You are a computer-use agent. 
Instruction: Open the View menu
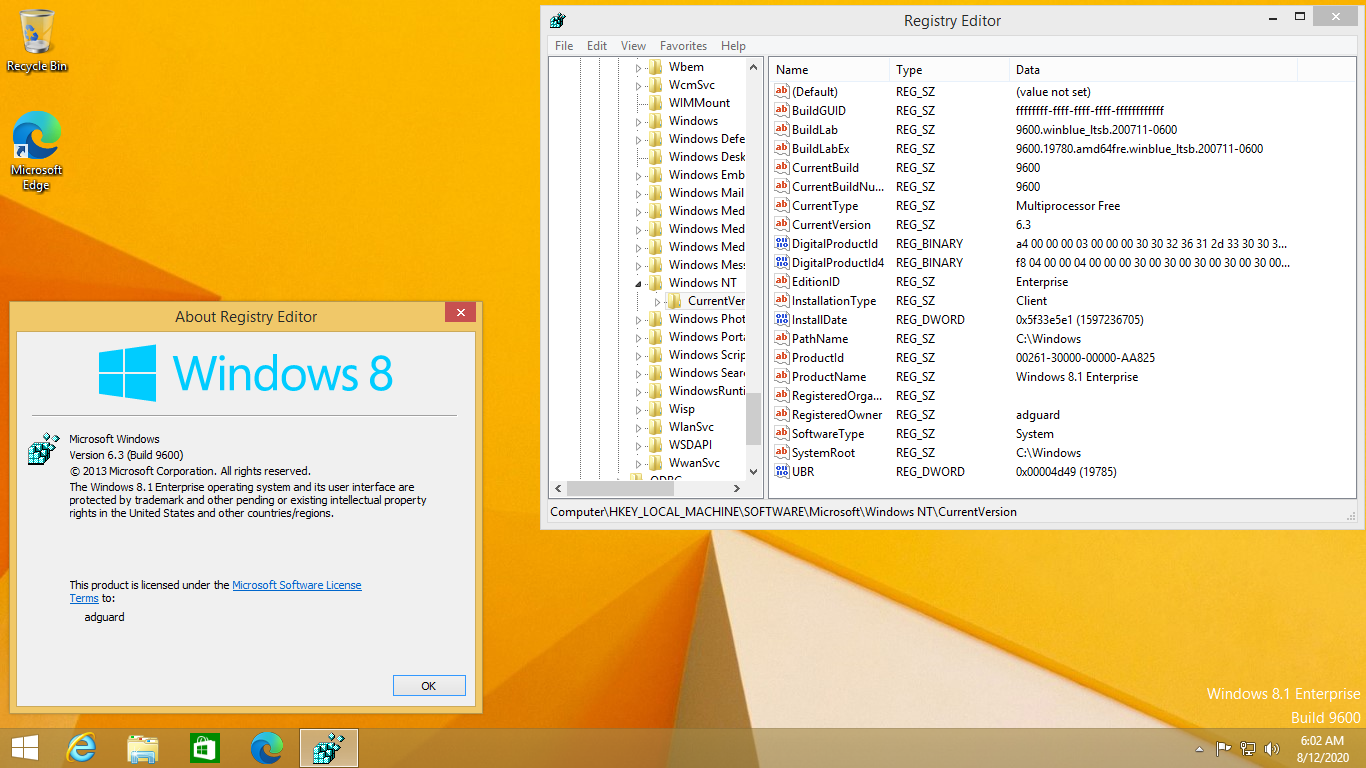point(633,46)
